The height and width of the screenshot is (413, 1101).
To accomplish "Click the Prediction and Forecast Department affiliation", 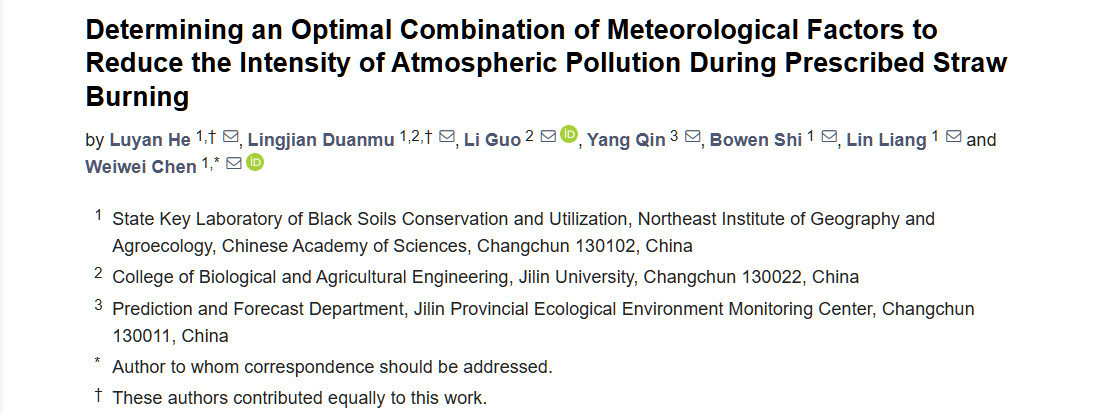I will (543, 309).
